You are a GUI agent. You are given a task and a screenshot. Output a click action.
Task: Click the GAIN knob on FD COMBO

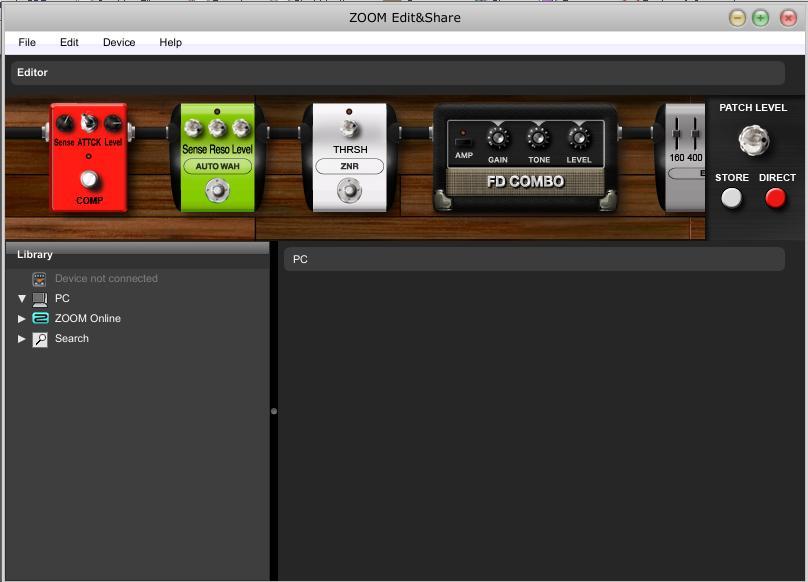[498, 138]
